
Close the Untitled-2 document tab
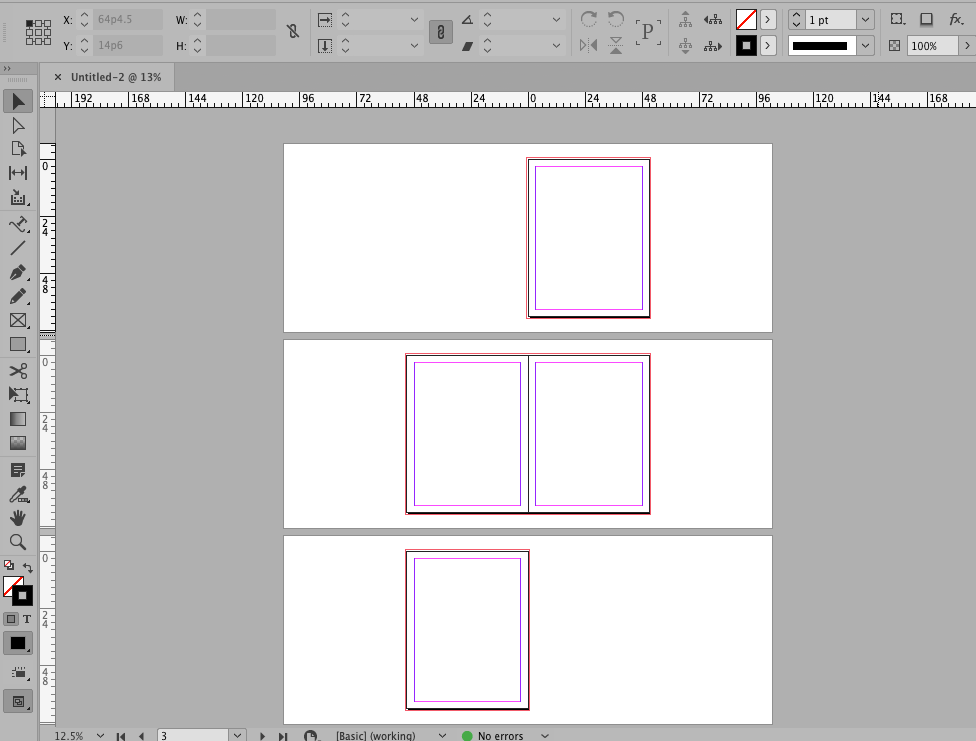pos(58,77)
